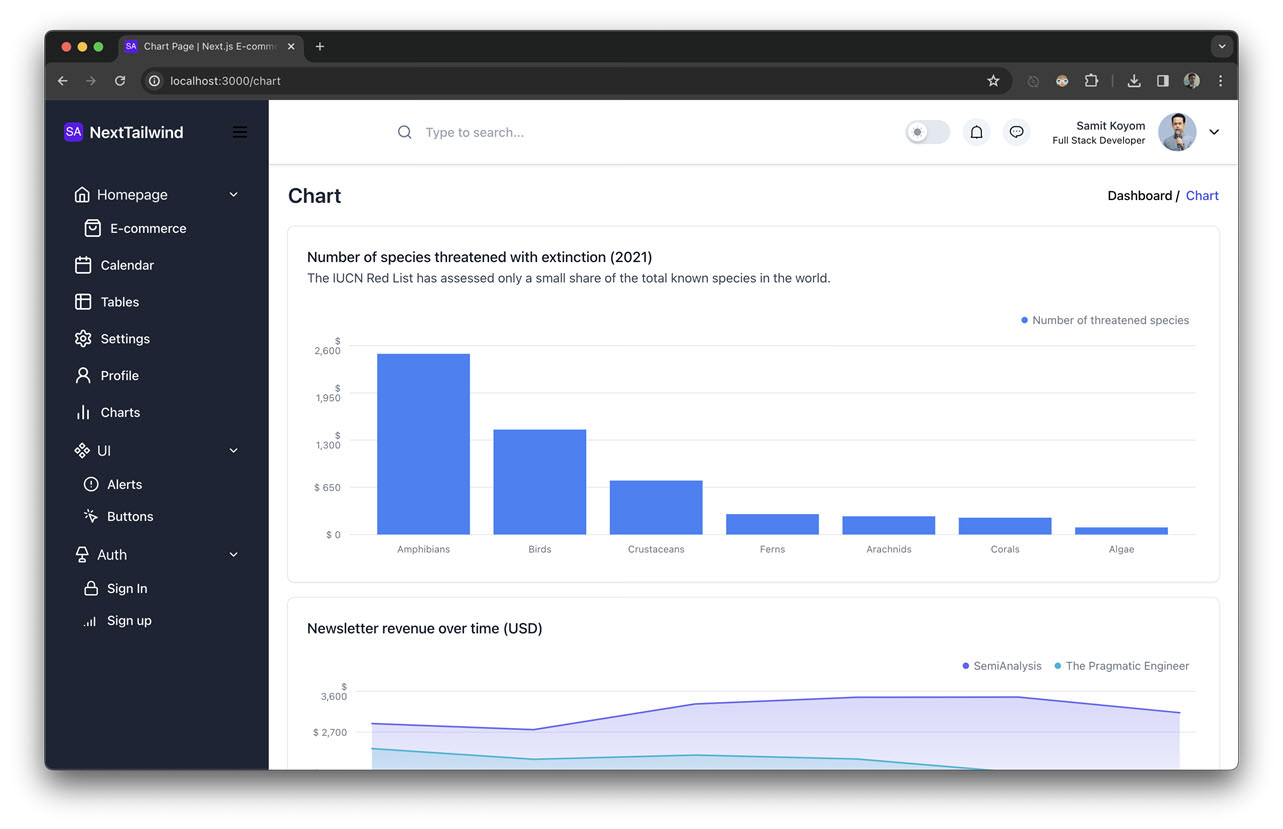Click the Birds bar in chart
The width and height of the screenshot is (1283, 829).
point(540,482)
